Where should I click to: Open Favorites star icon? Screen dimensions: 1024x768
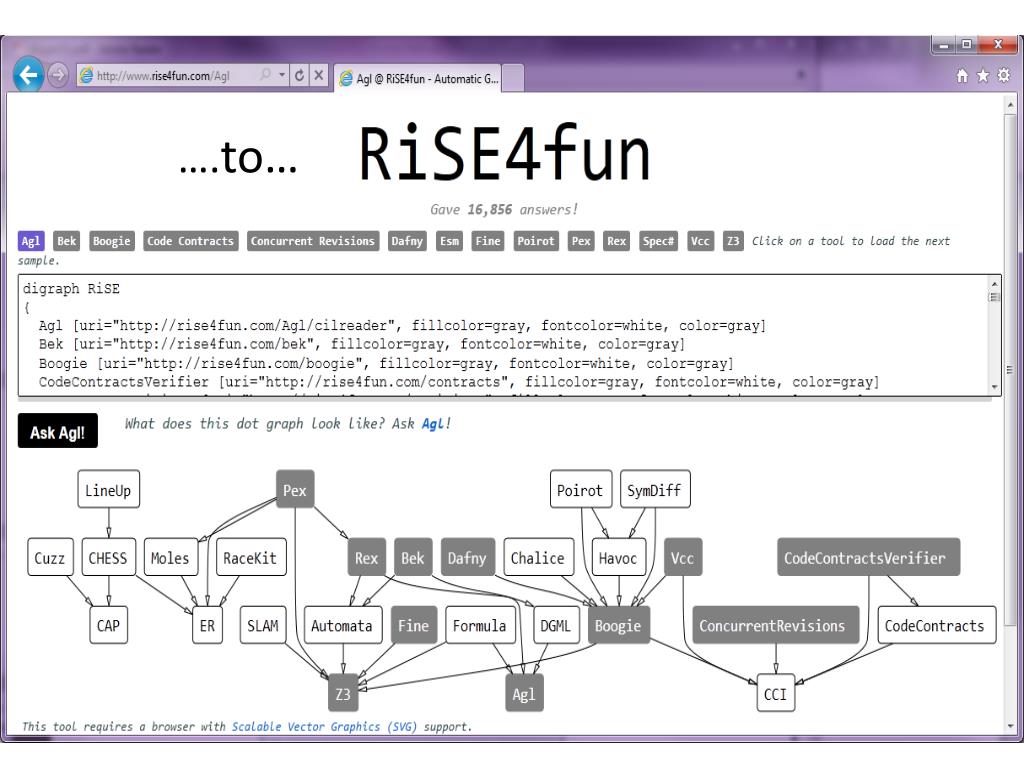[x=983, y=76]
